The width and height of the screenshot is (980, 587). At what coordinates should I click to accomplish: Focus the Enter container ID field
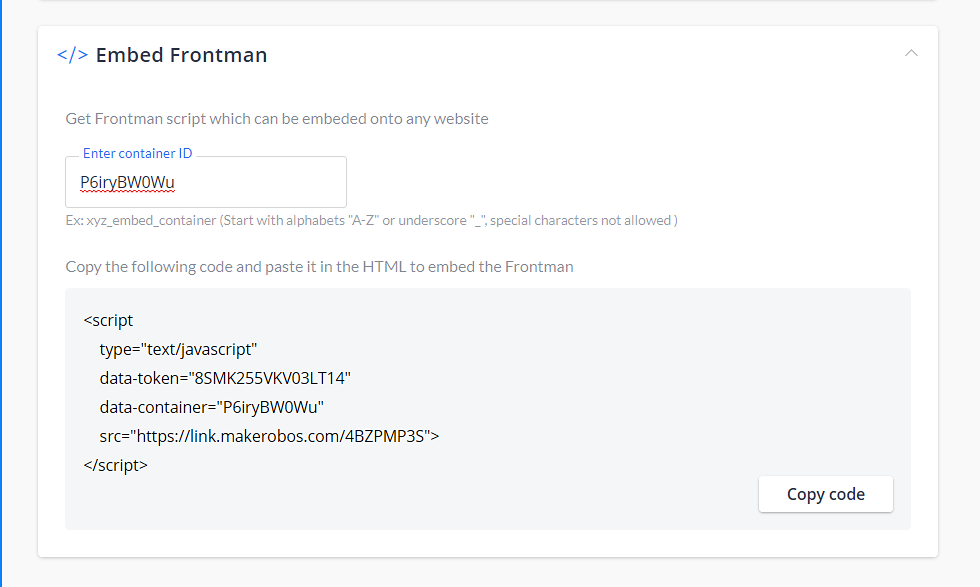[x=206, y=182]
